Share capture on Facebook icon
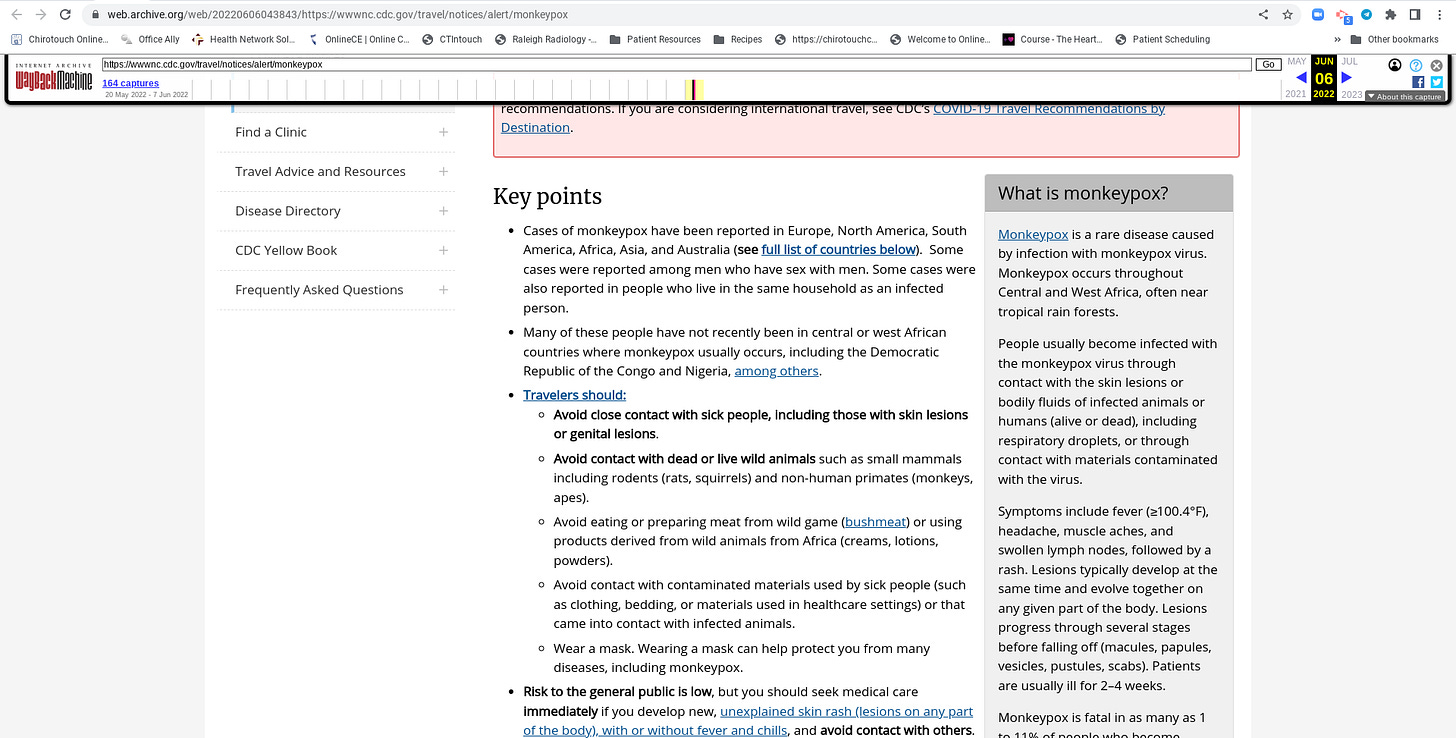The height and width of the screenshot is (738, 1456). coord(1418,82)
